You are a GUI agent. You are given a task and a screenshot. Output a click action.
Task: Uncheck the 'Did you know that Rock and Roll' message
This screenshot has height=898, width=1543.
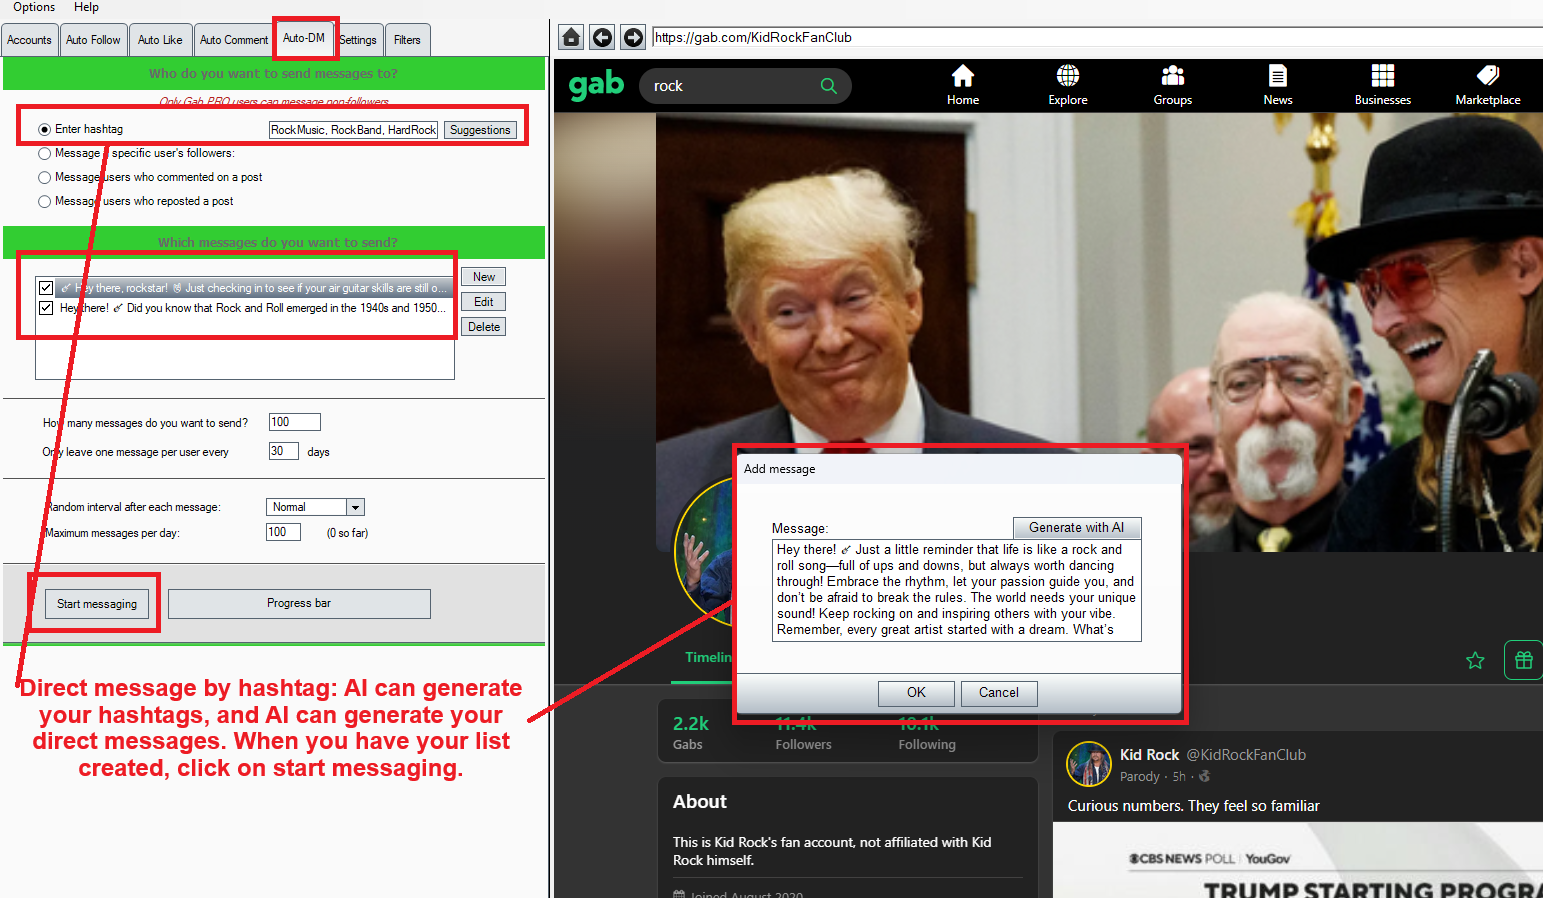[46, 308]
